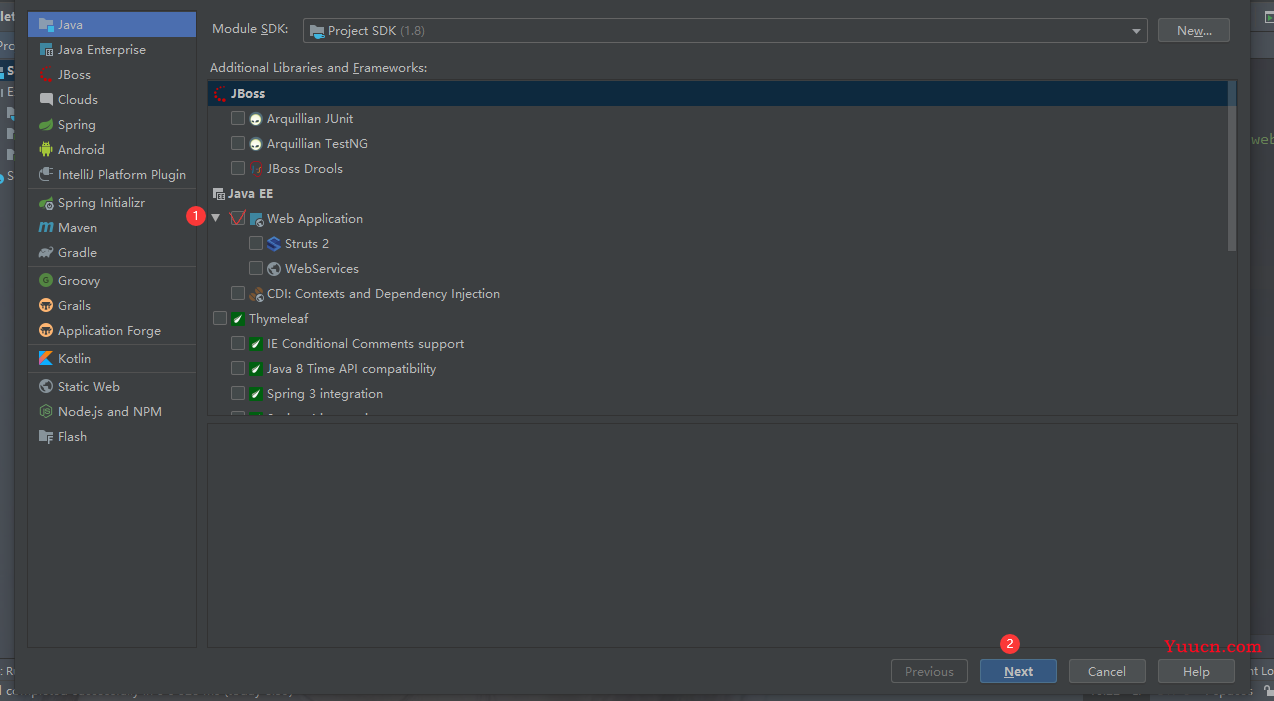Choose the Spring Initializr icon
1274x701 pixels.
point(46,202)
